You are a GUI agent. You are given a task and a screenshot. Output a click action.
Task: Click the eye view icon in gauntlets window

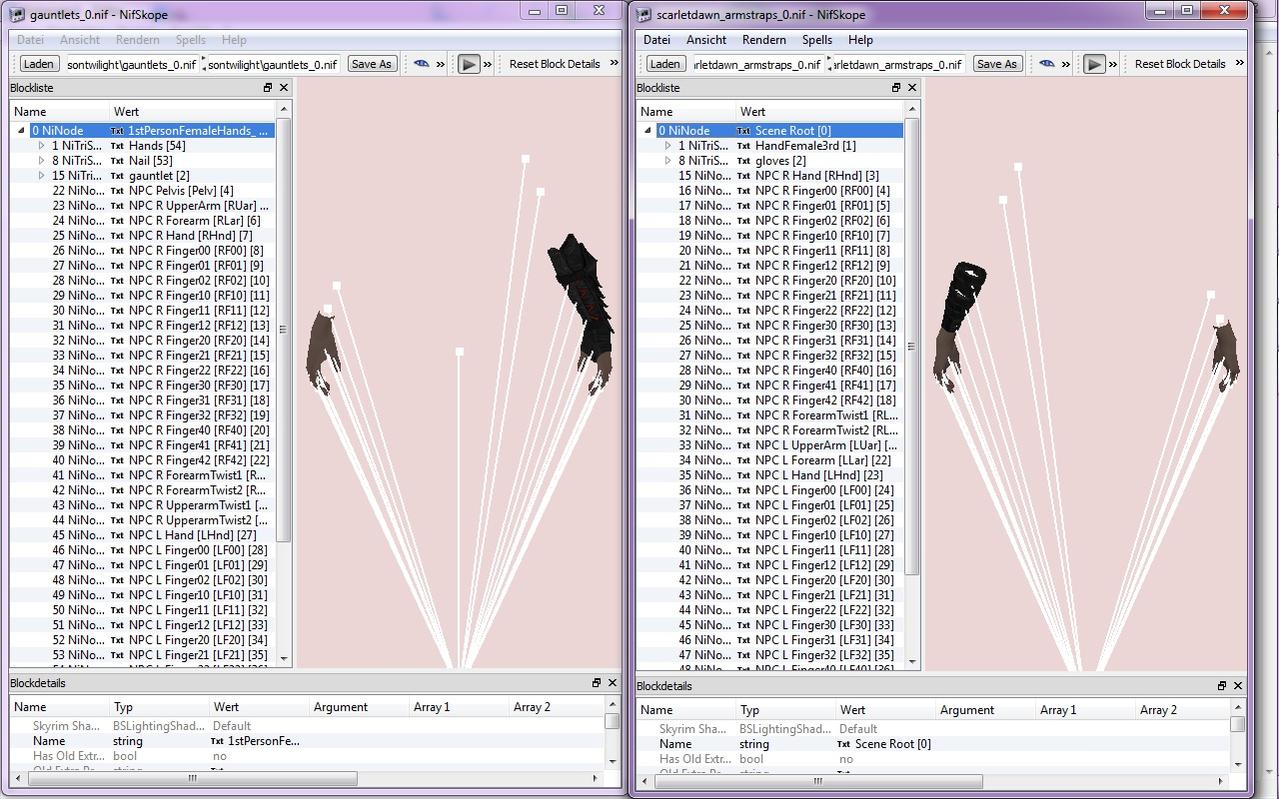click(421, 64)
